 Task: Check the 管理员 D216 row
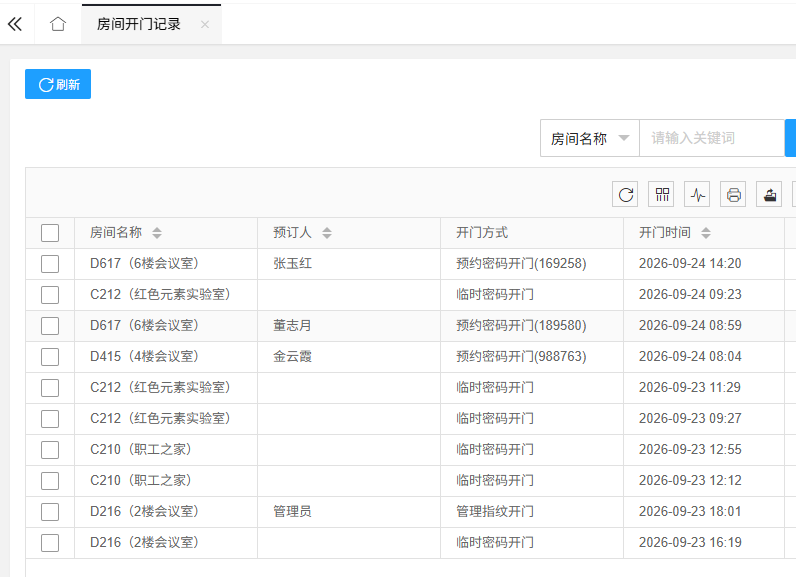coord(50,512)
